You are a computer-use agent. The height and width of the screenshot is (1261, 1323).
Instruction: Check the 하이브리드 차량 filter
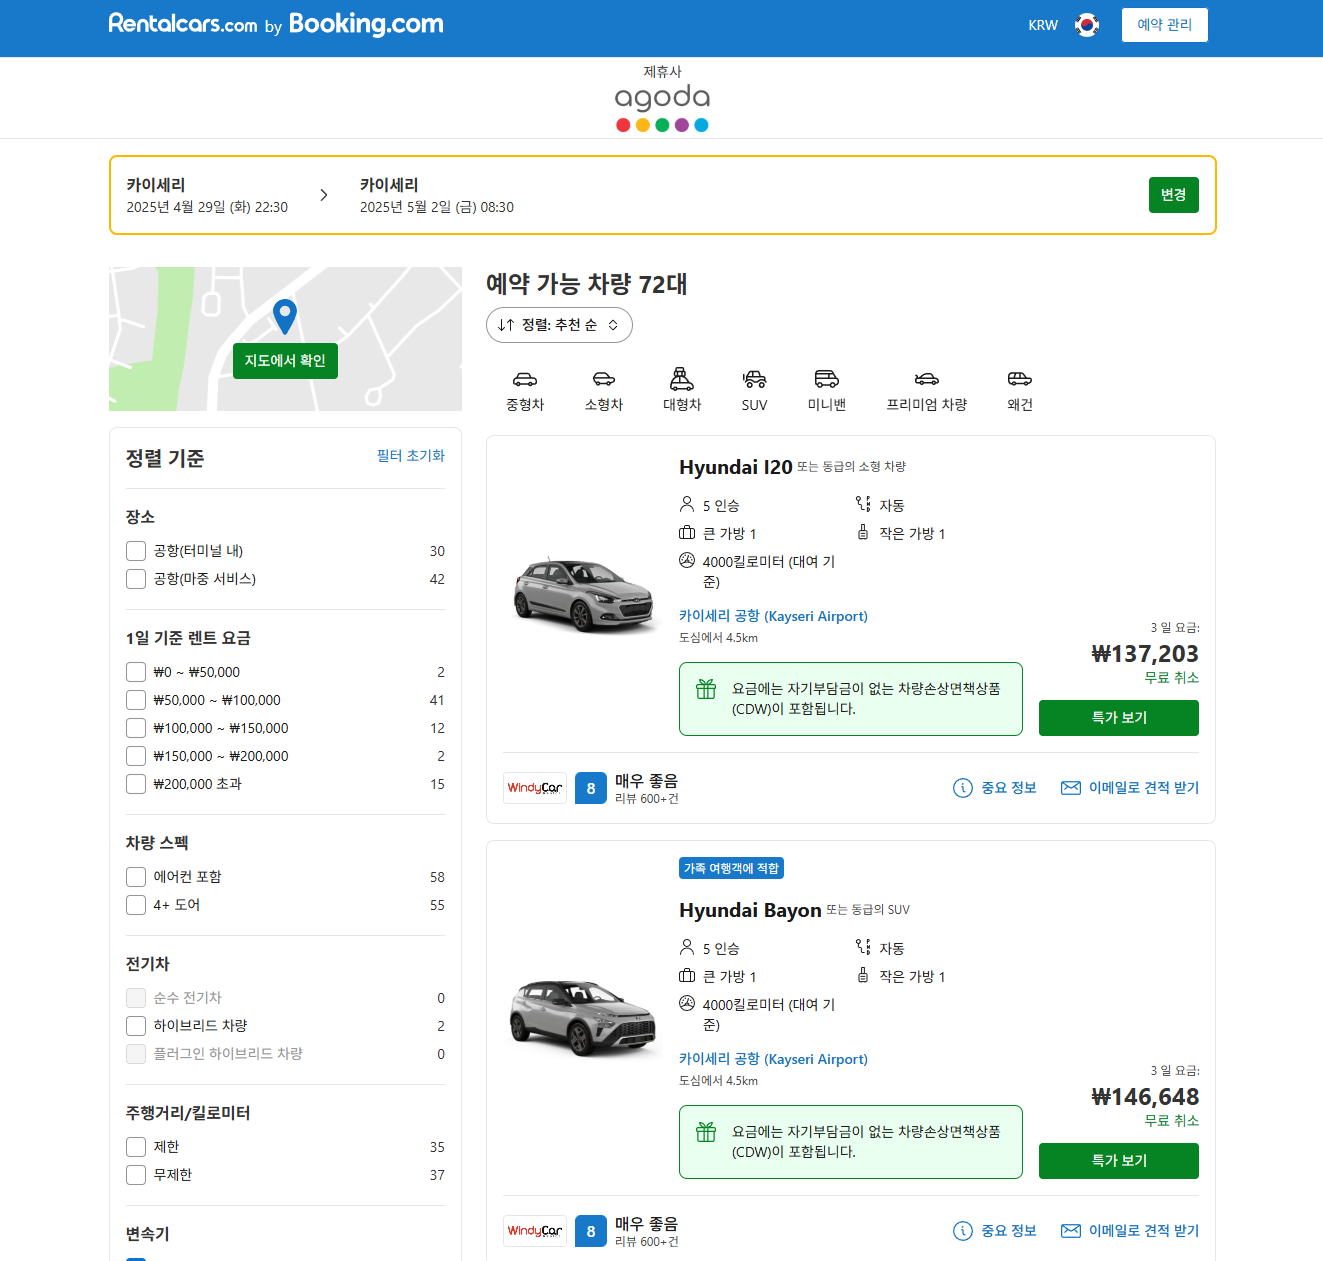click(x=136, y=1026)
